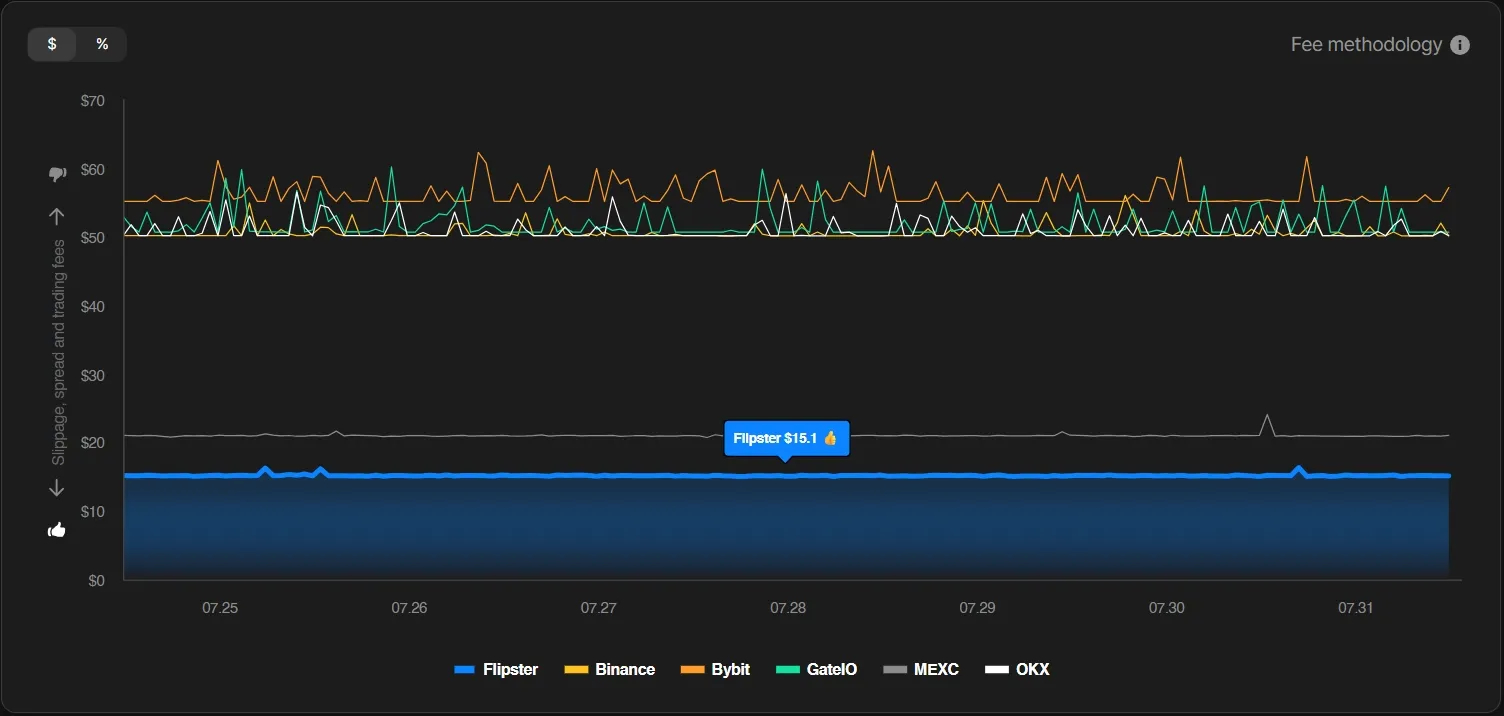Click the 07.28 date label on x-axis
Image resolution: width=1504 pixels, height=716 pixels.
click(787, 608)
